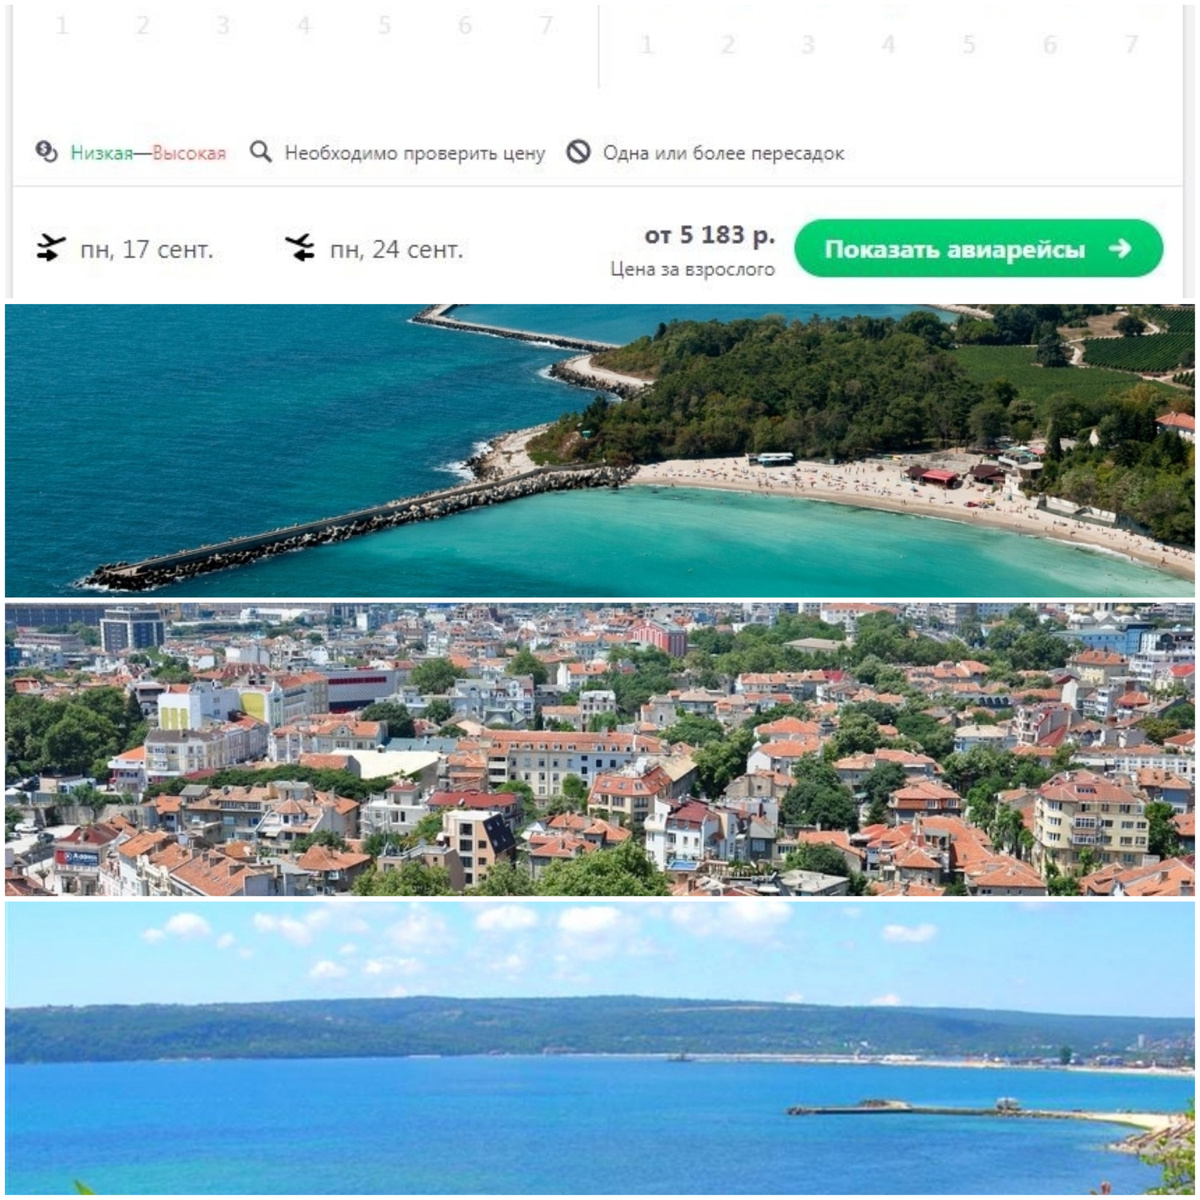Select day 1 in the left calendar
This screenshot has height=1200, width=1200.
pos(62,25)
